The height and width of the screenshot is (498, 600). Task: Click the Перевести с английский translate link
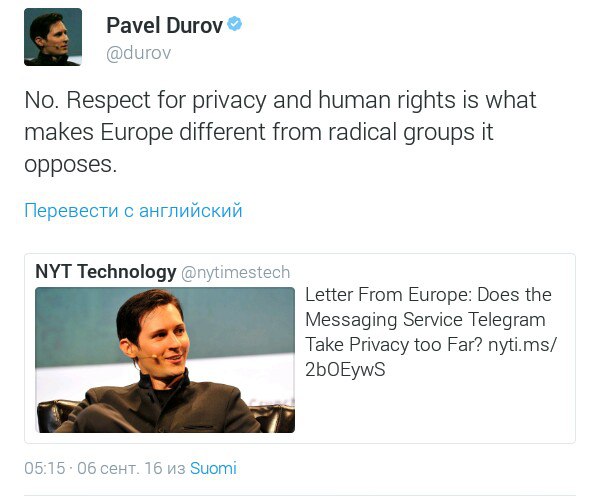pyautogui.click(x=133, y=210)
